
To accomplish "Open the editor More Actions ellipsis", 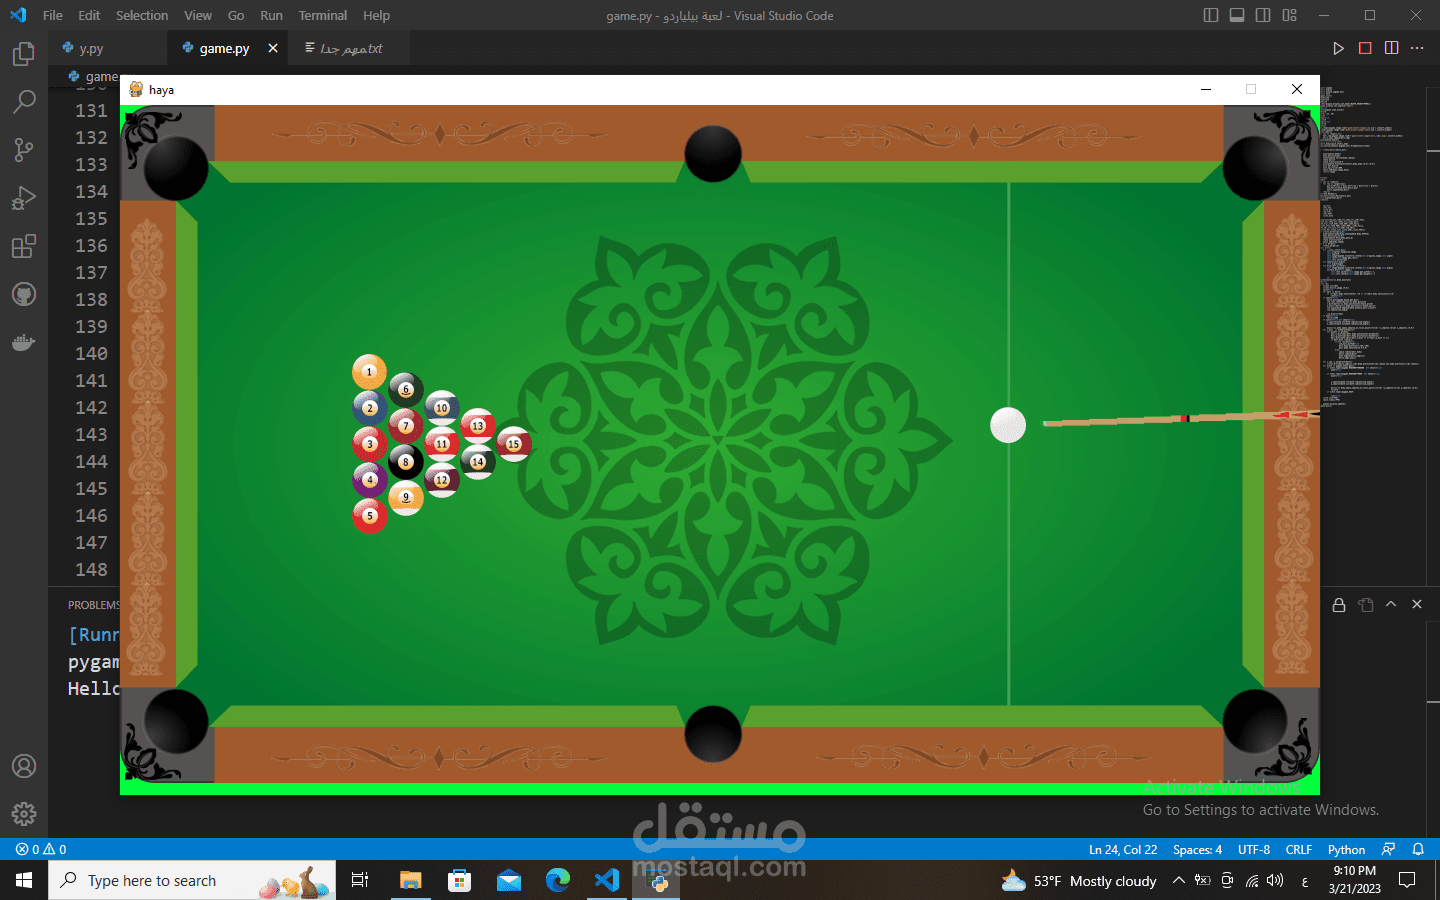I will coord(1417,48).
